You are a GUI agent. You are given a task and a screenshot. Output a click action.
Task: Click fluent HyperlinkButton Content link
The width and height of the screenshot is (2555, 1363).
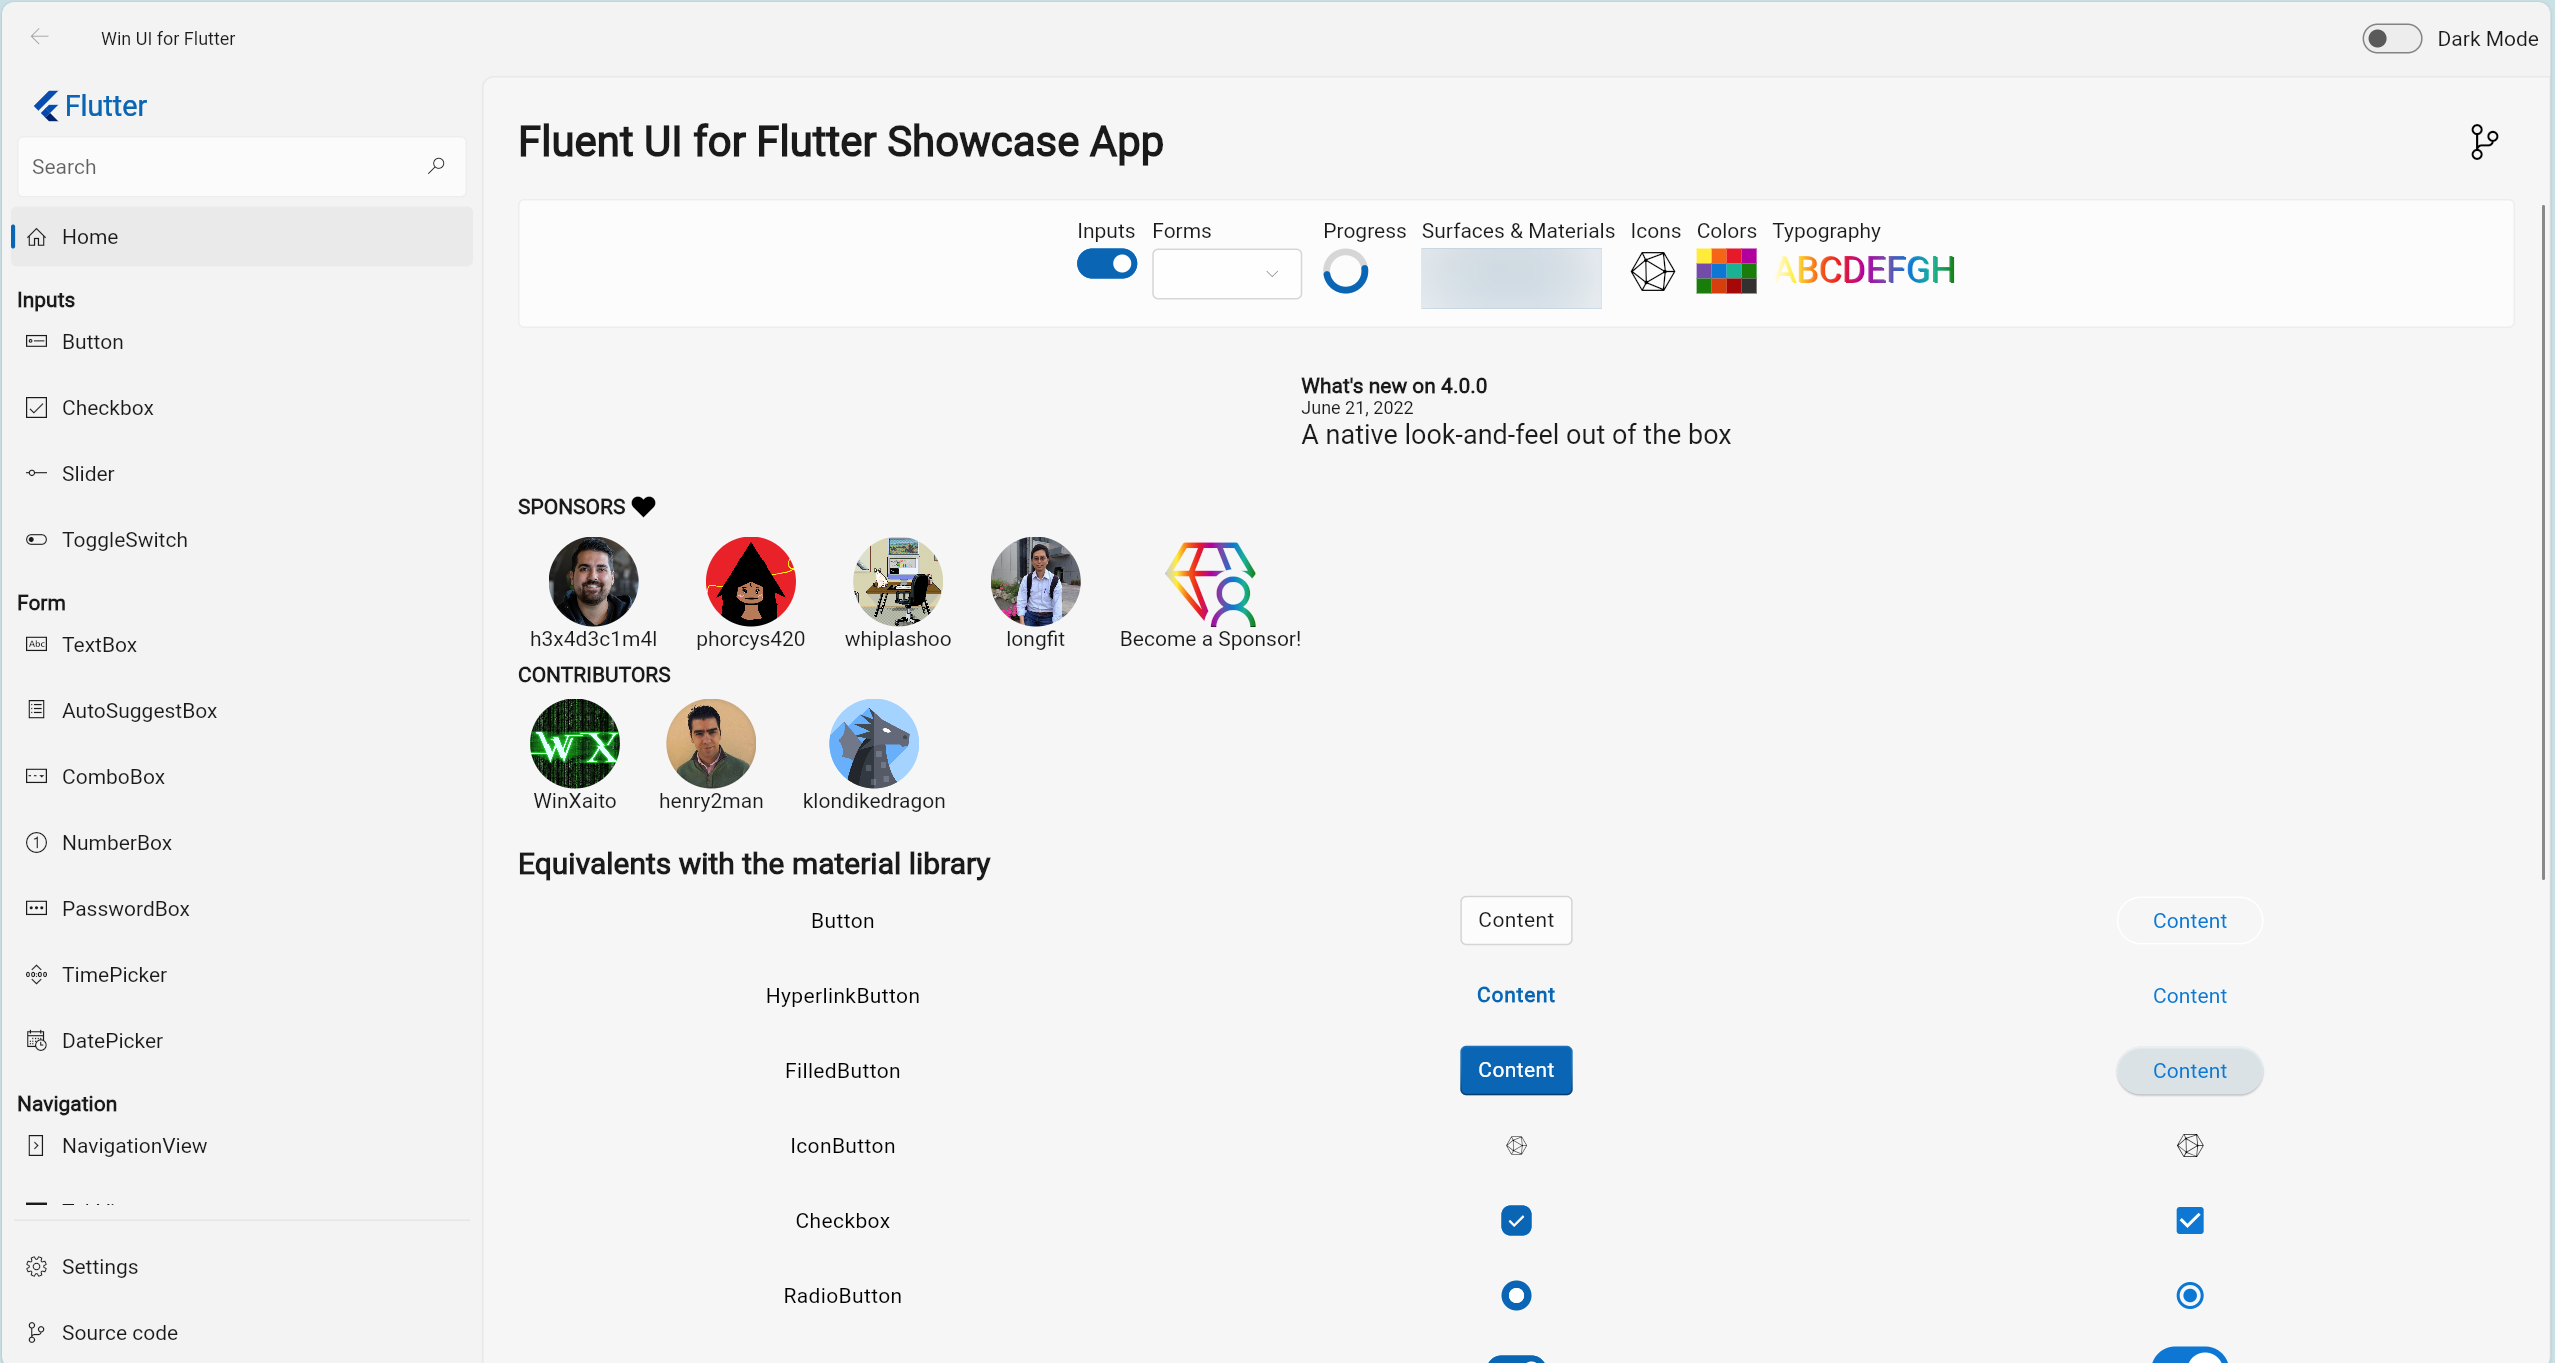coord(1516,995)
